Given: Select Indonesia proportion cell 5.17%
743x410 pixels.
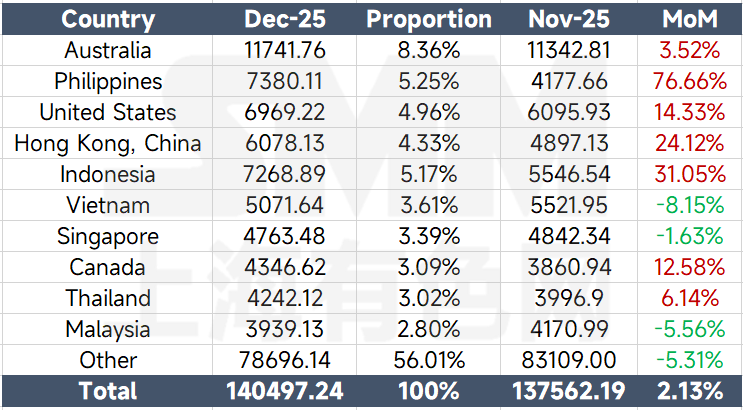Looking at the screenshot, I should point(429,174).
